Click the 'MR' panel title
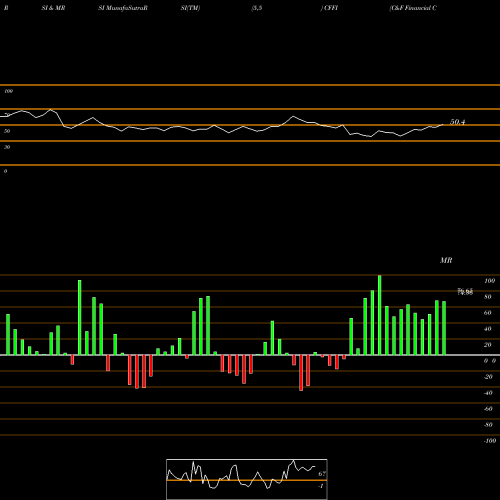This screenshot has width=500, height=500. [446, 260]
